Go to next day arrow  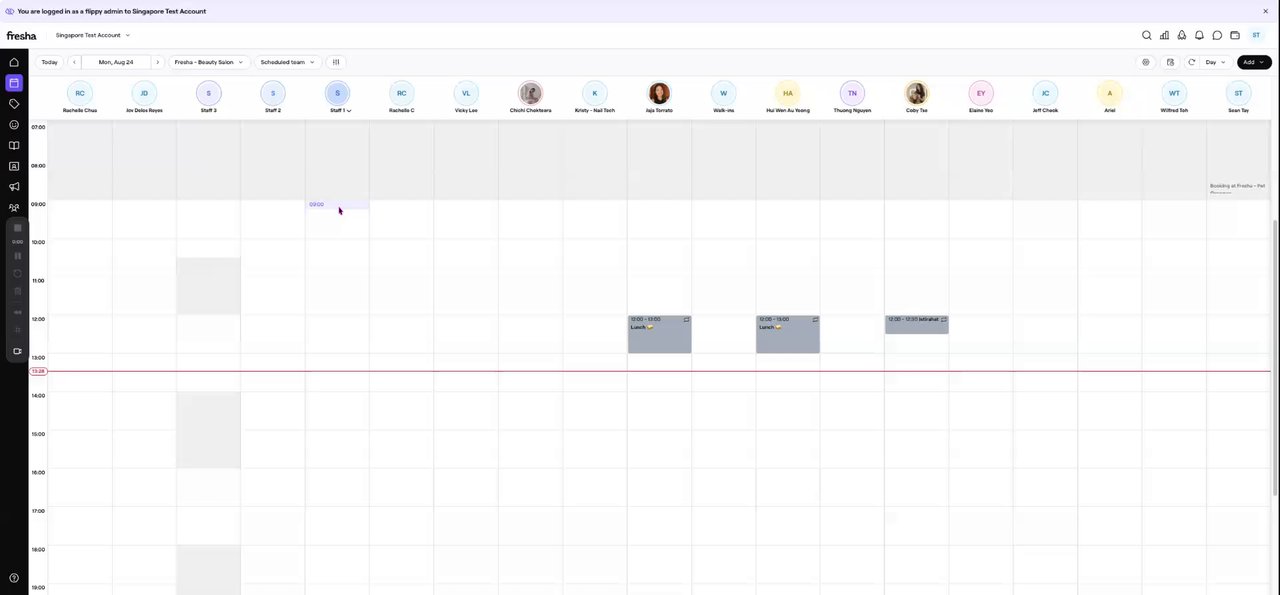(157, 62)
